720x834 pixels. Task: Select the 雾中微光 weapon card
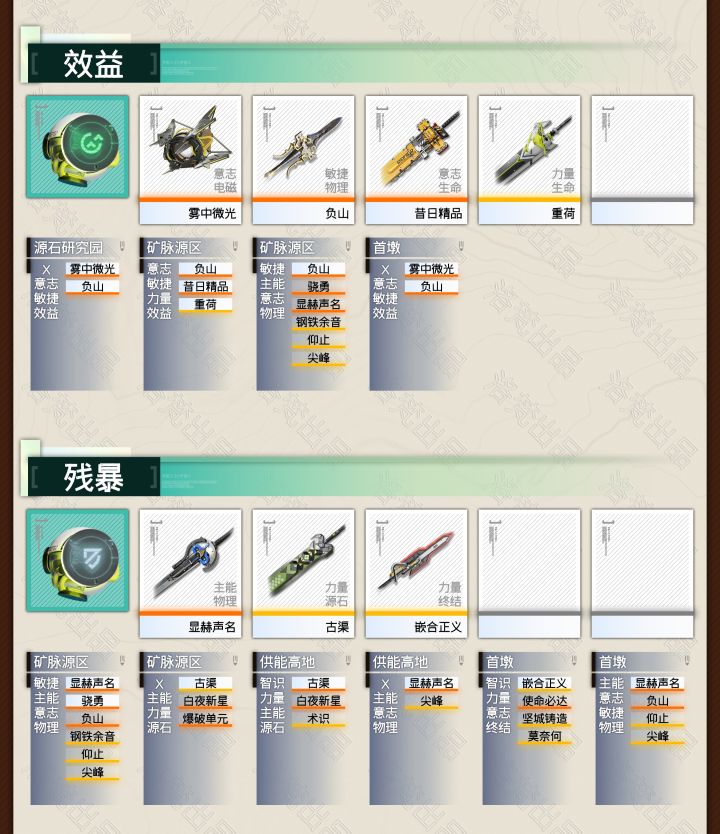pyautogui.click(x=190, y=160)
